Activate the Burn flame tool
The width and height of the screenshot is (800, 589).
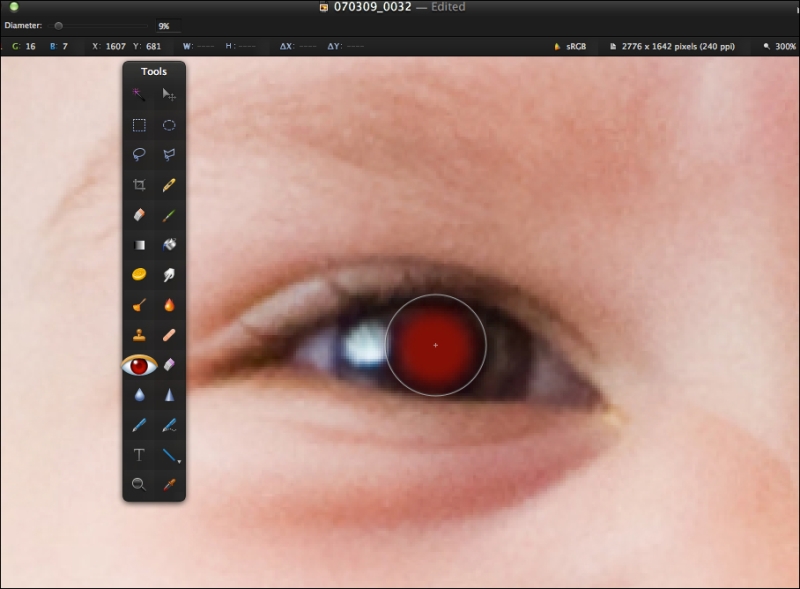click(x=169, y=305)
